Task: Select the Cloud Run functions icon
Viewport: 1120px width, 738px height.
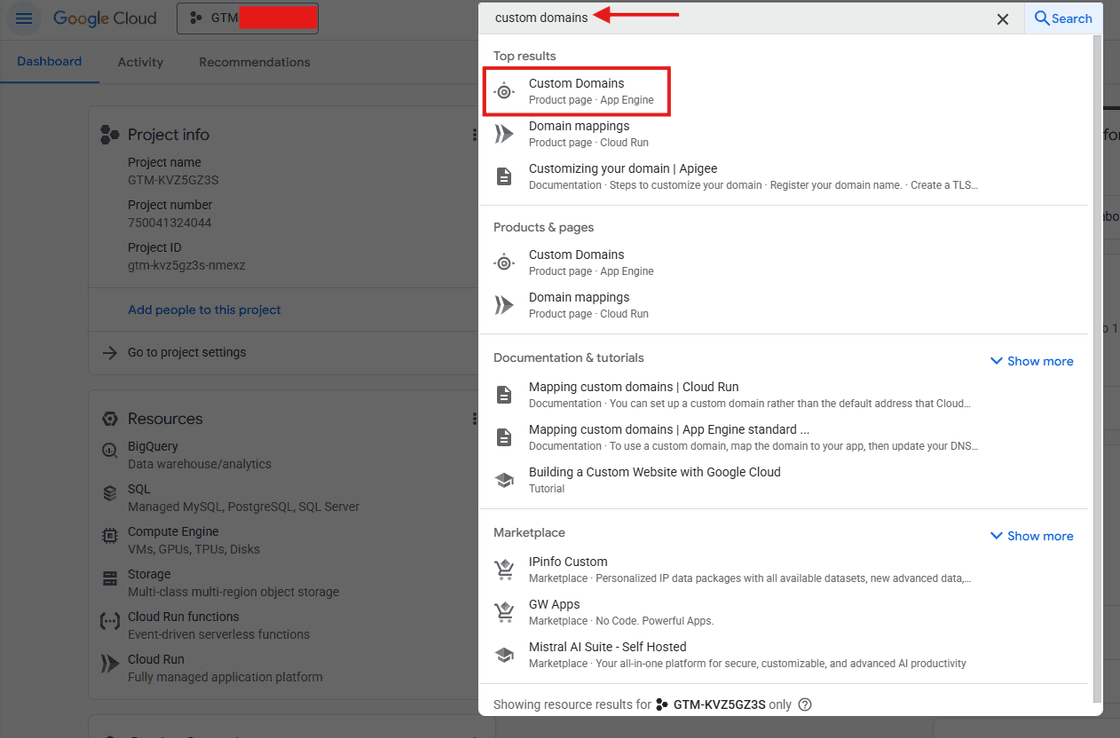Action: pos(109,621)
